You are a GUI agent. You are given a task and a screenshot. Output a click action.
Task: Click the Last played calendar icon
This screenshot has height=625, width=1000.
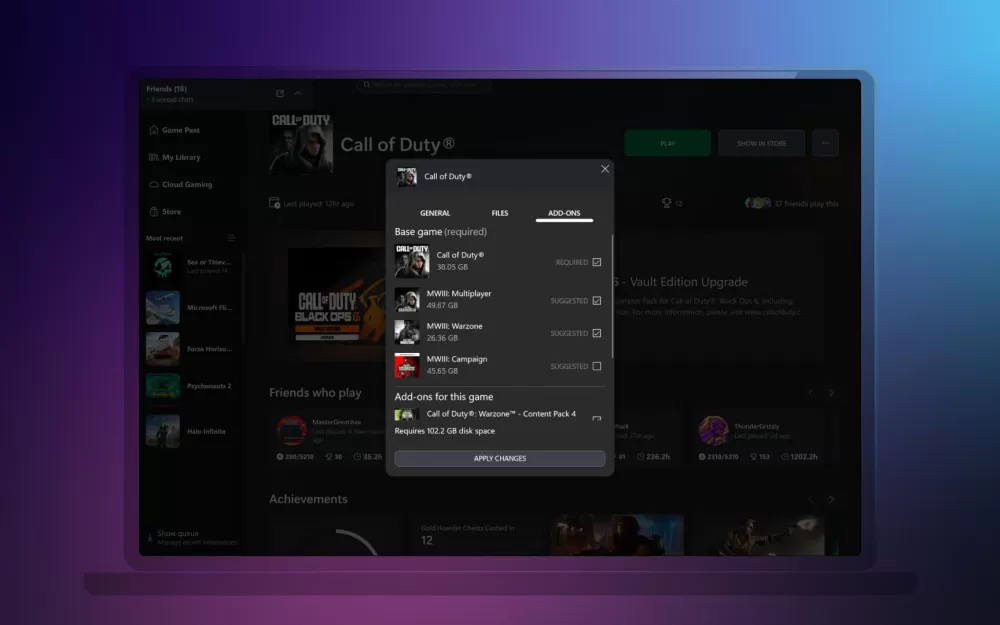coord(274,203)
